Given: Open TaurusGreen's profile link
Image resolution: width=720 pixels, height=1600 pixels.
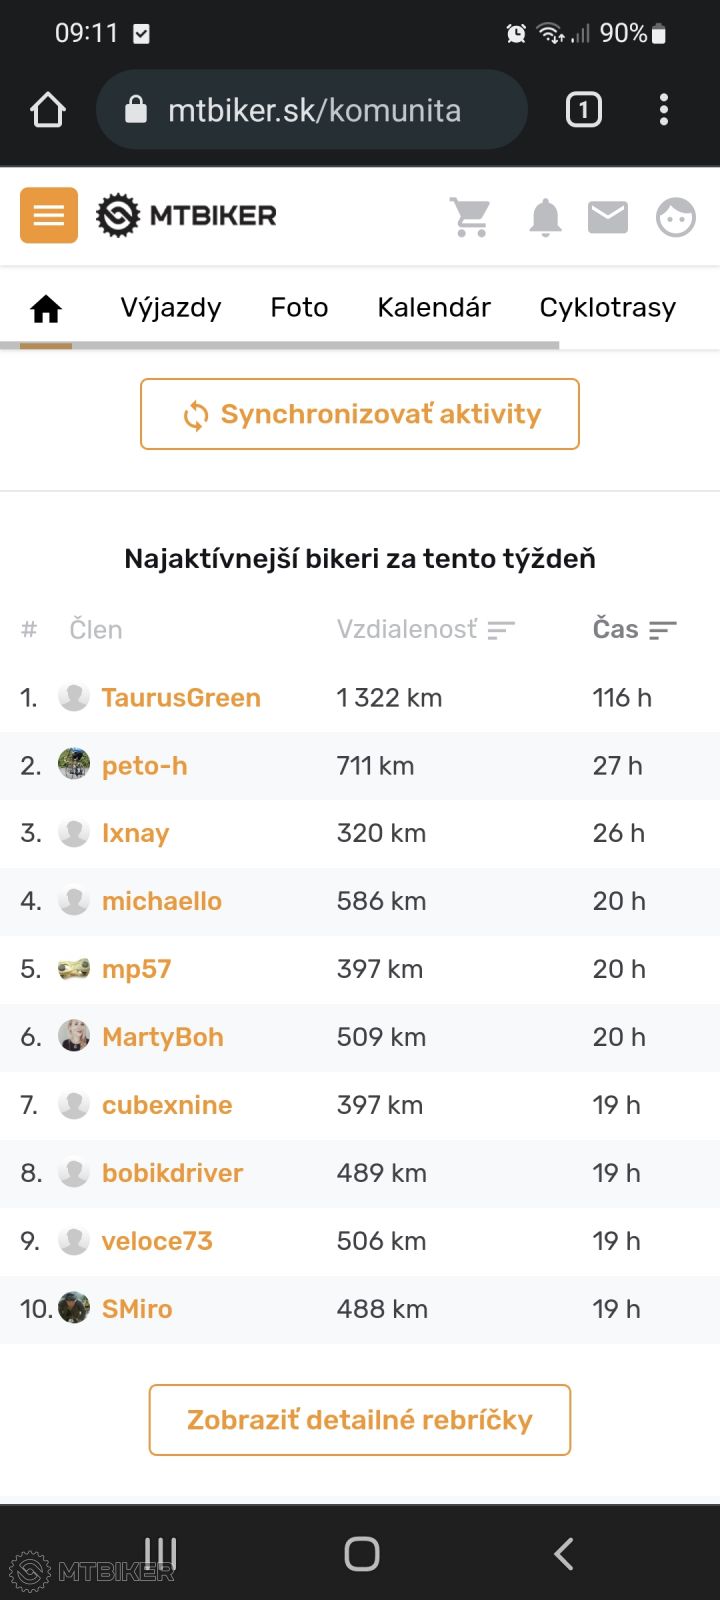Looking at the screenshot, I should [181, 698].
